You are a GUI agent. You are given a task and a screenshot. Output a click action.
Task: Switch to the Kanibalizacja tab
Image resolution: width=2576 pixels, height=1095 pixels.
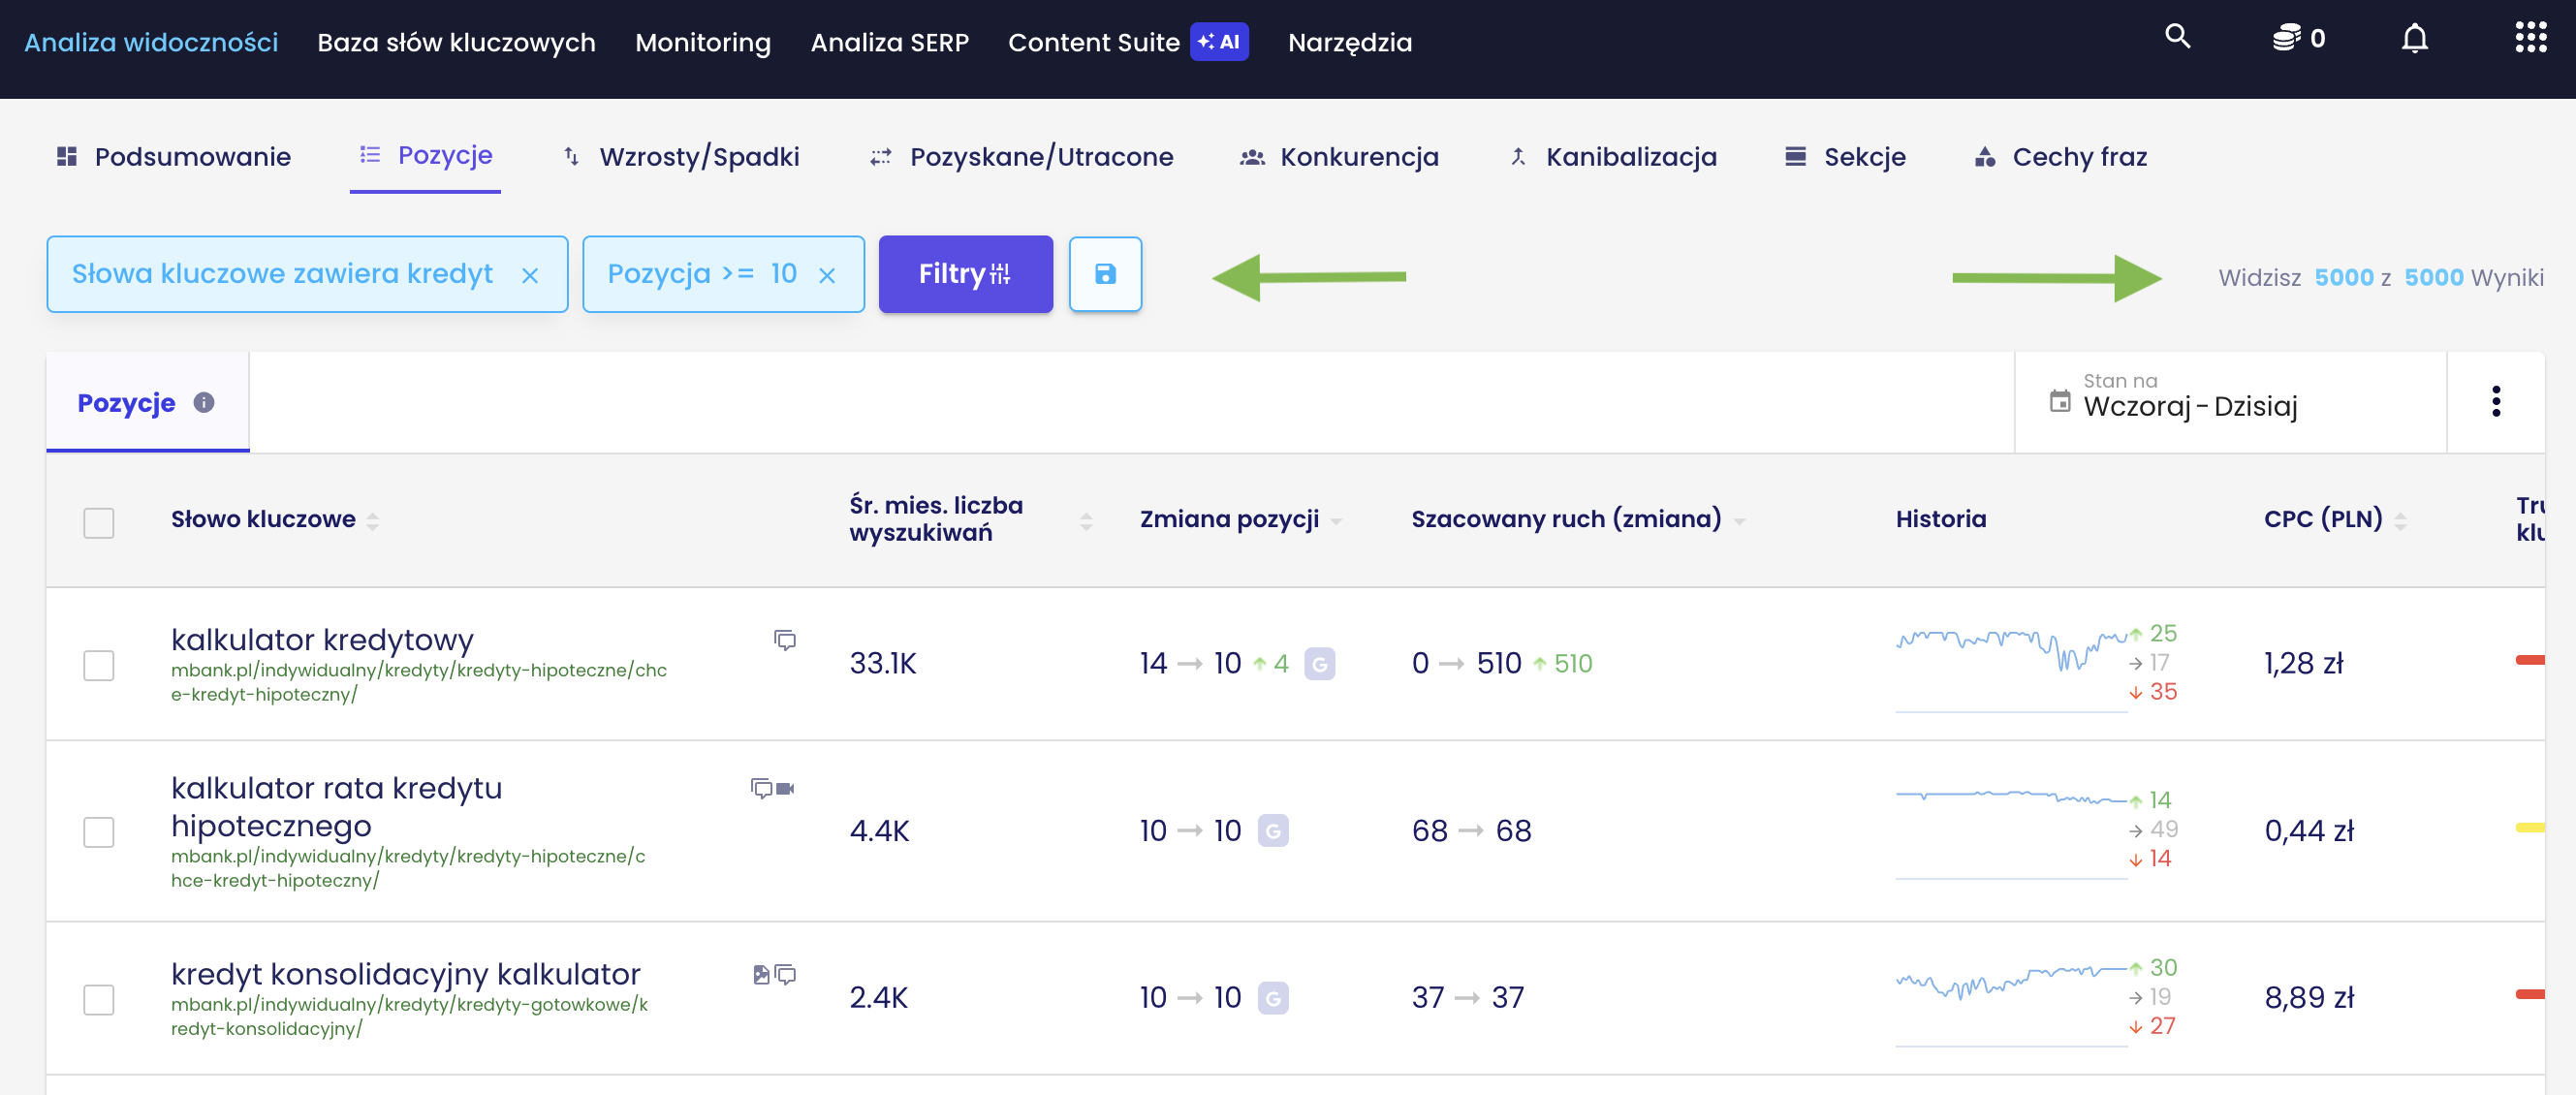click(1612, 156)
